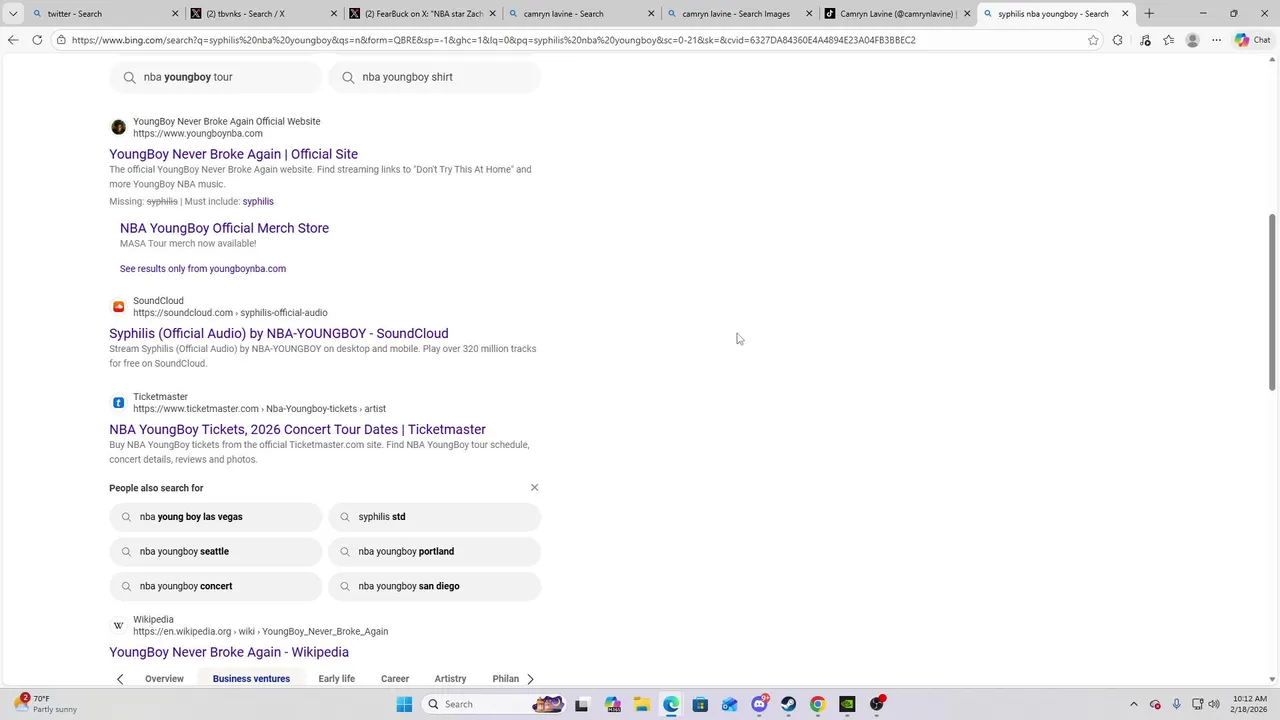
Task: Search 'nba youngboy seattle' related query
Action: click(216, 552)
